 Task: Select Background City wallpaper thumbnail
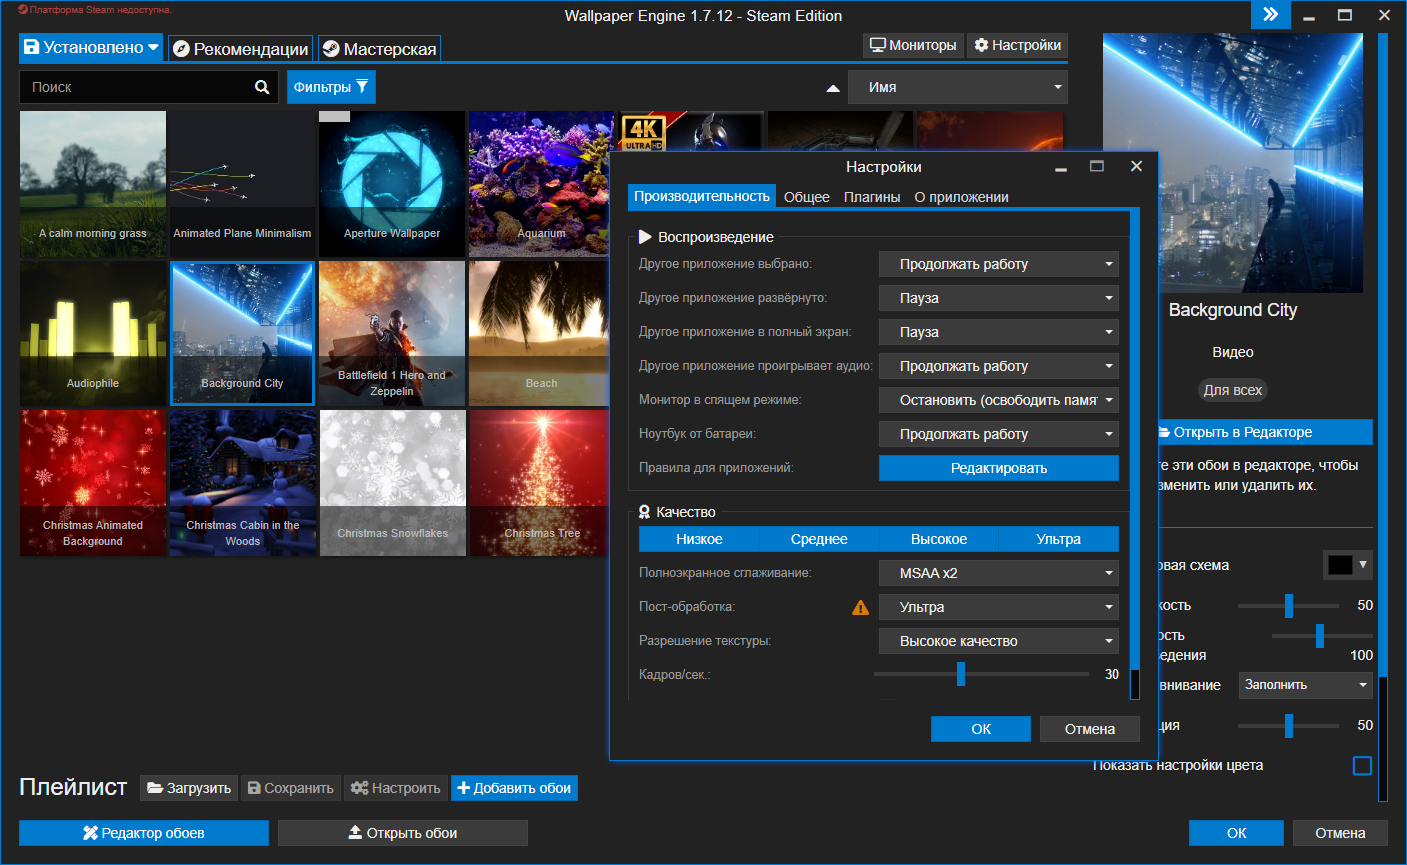click(x=243, y=334)
